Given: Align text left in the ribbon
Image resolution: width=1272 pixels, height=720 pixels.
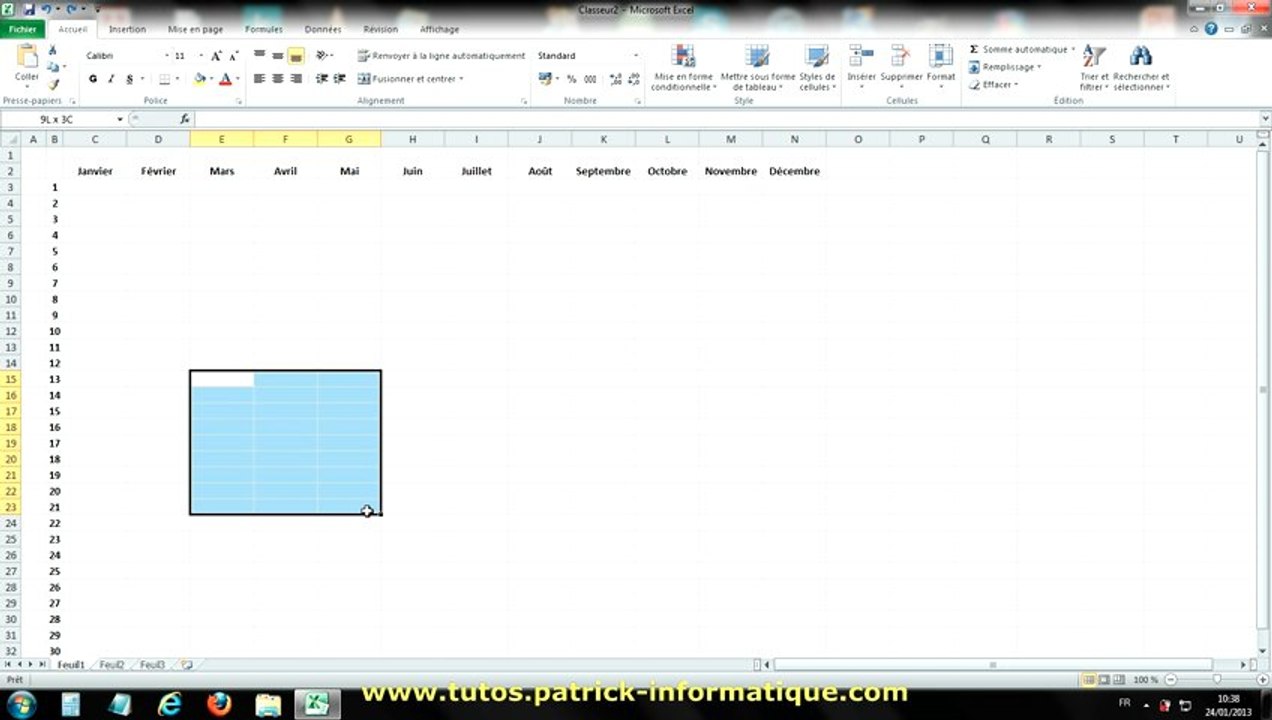Looking at the screenshot, I should pyautogui.click(x=259, y=78).
